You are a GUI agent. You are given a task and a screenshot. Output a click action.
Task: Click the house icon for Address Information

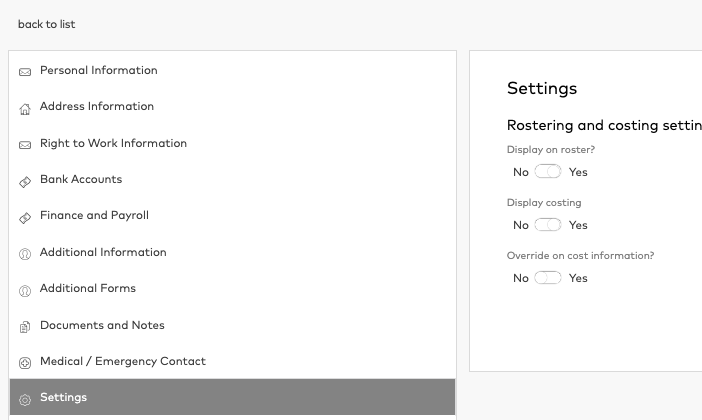[25, 109]
